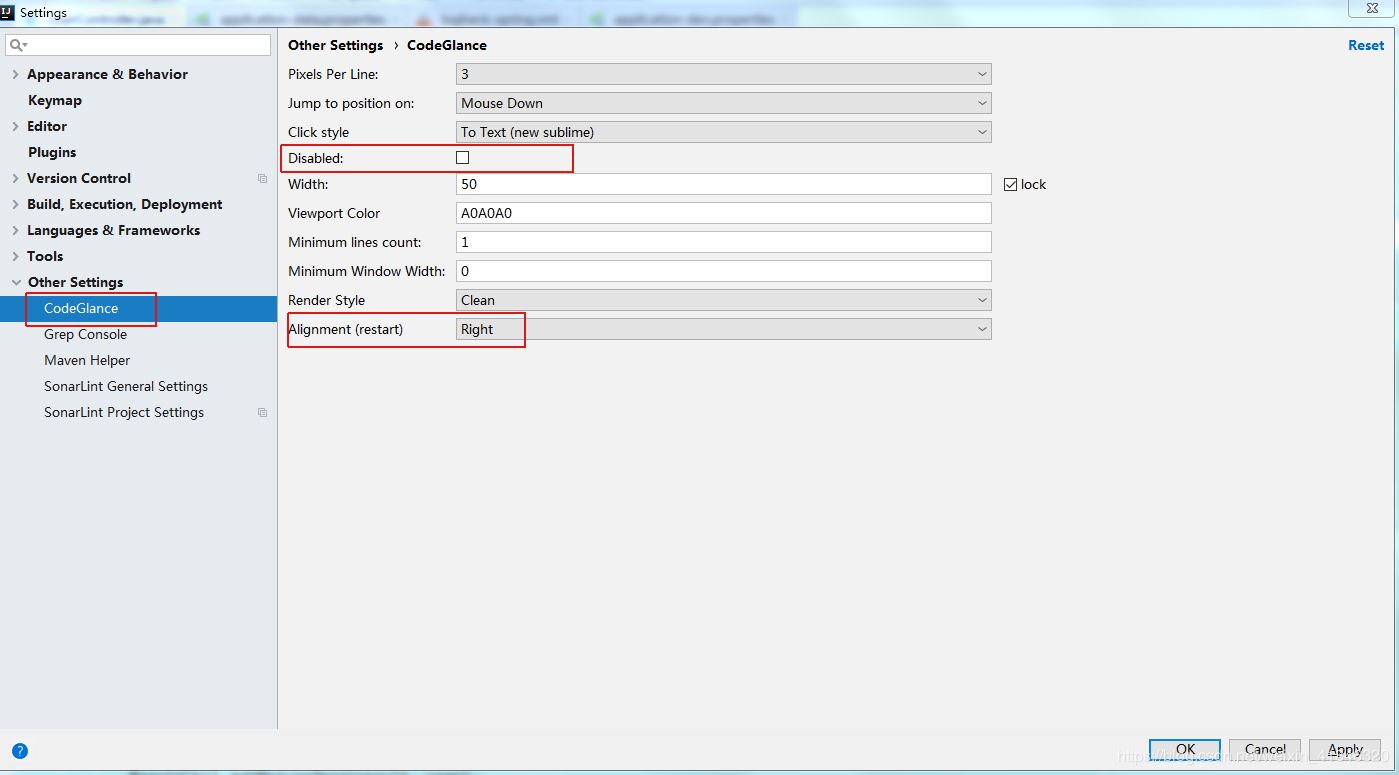The height and width of the screenshot is (775, 1399).
Task: Click the search magnifier icon in settings
Action: tap(18, 45)
